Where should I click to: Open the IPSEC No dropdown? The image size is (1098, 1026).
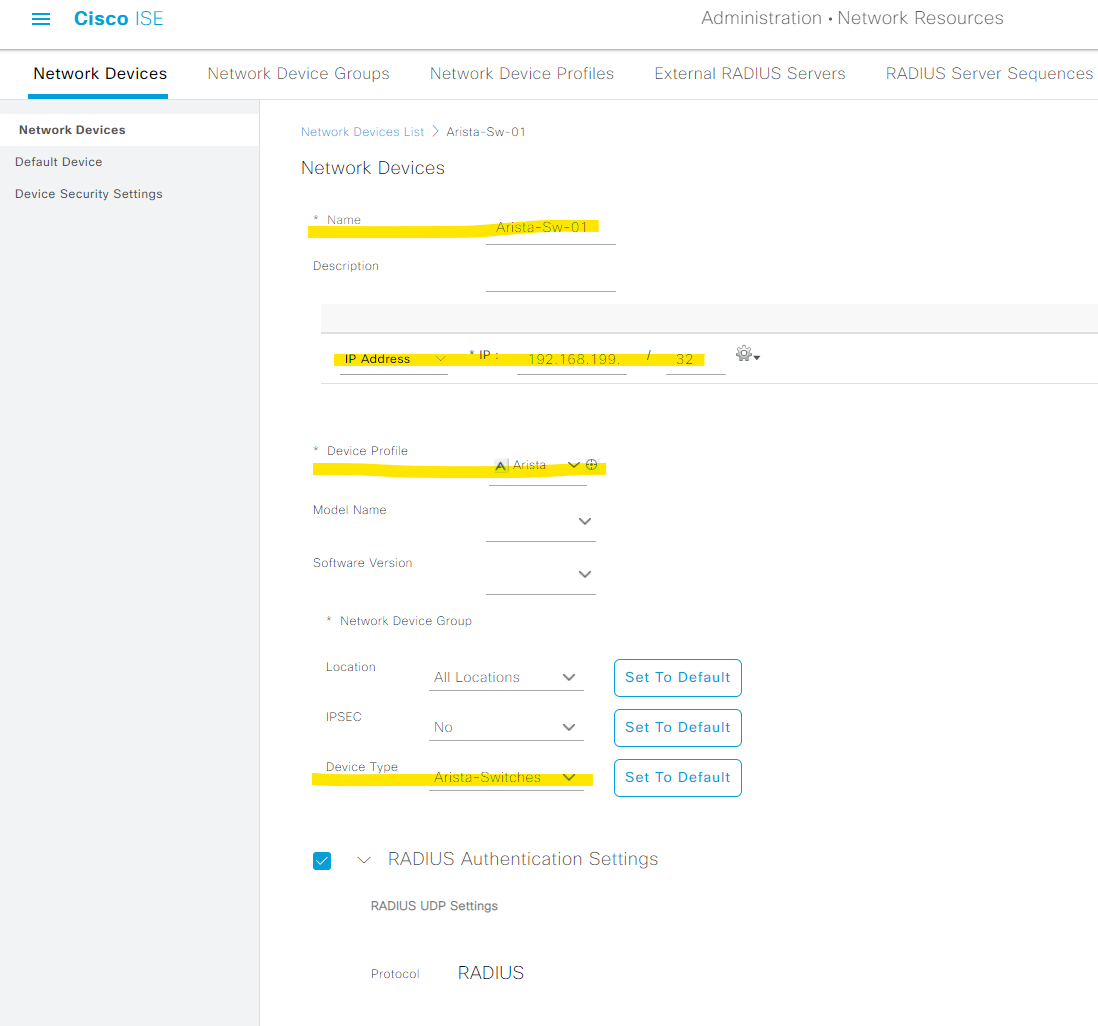coord(506,728)
